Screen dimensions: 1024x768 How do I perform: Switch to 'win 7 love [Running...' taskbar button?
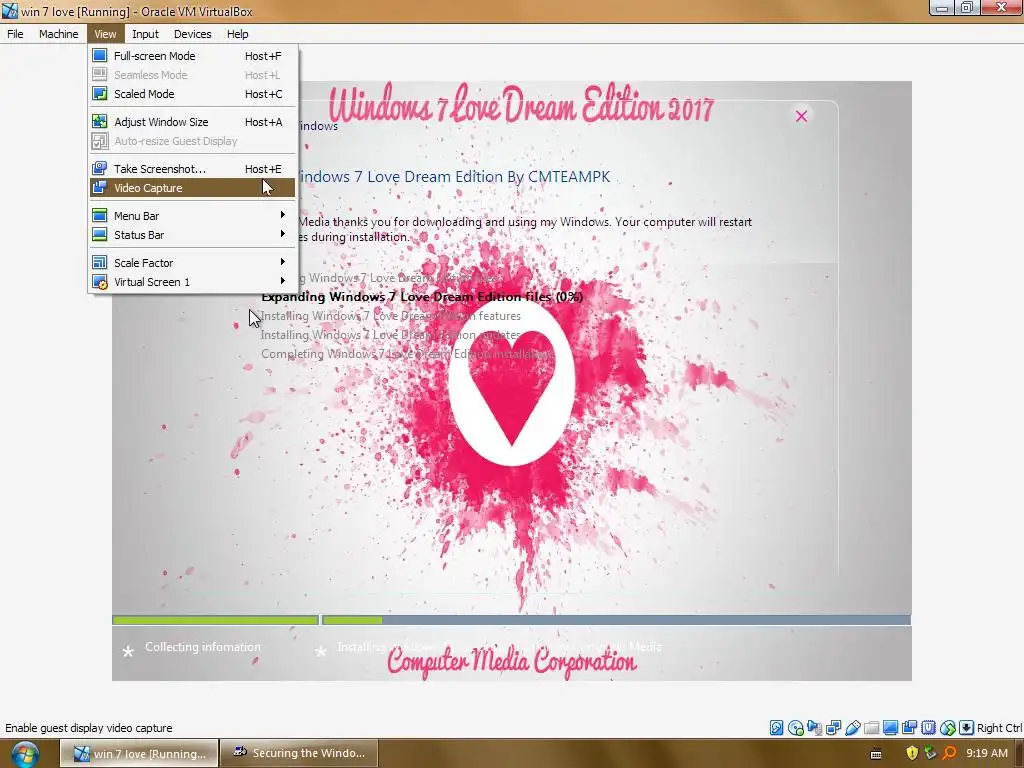pos(139,754)
